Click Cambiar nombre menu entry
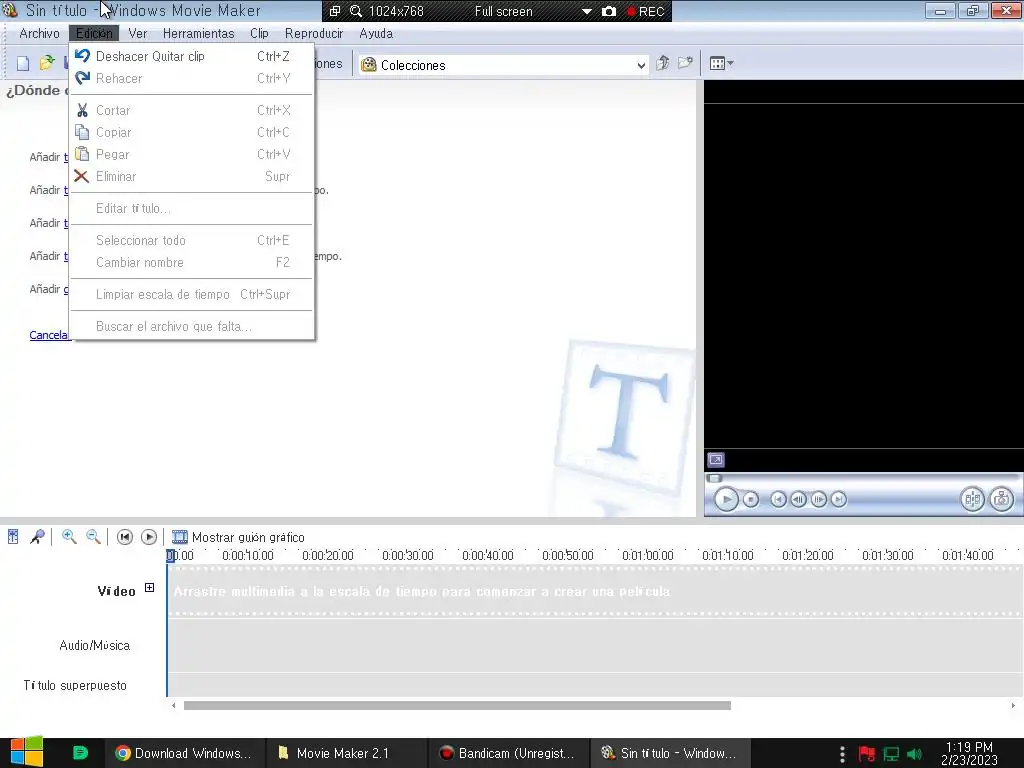Image resolution: width=1024 pixels, height=768 pixels. click(191, 263)
